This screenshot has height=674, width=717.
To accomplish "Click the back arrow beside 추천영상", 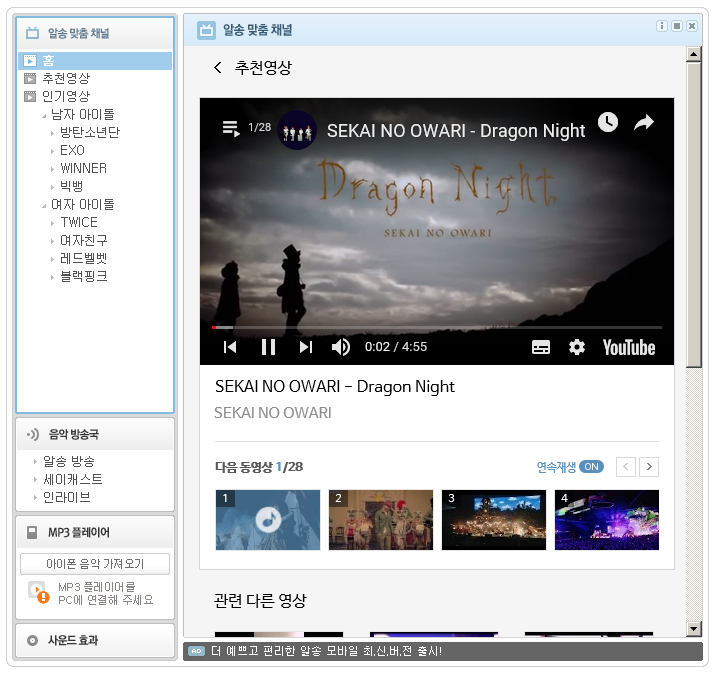I will coord(218,68).
